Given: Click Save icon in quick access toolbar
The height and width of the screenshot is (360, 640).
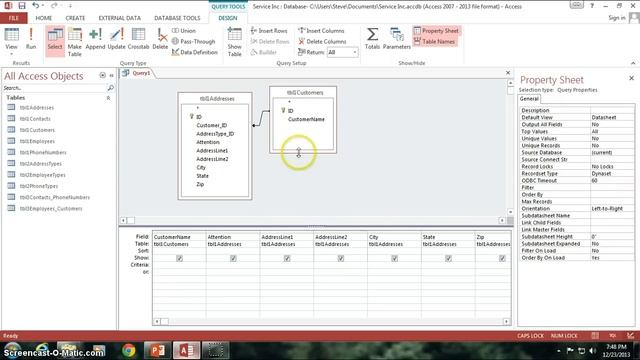Looking at the screenshot, I should point(22,6).
